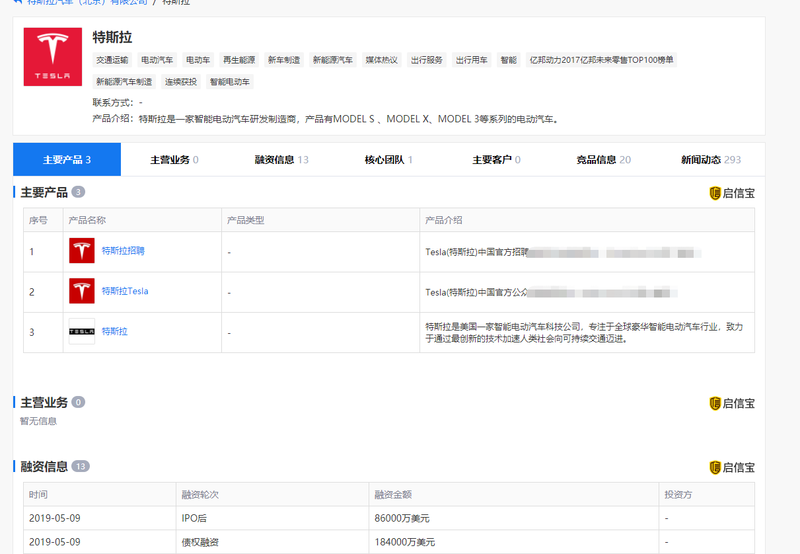Click the 新能源汽车 tag

[333, 60]
